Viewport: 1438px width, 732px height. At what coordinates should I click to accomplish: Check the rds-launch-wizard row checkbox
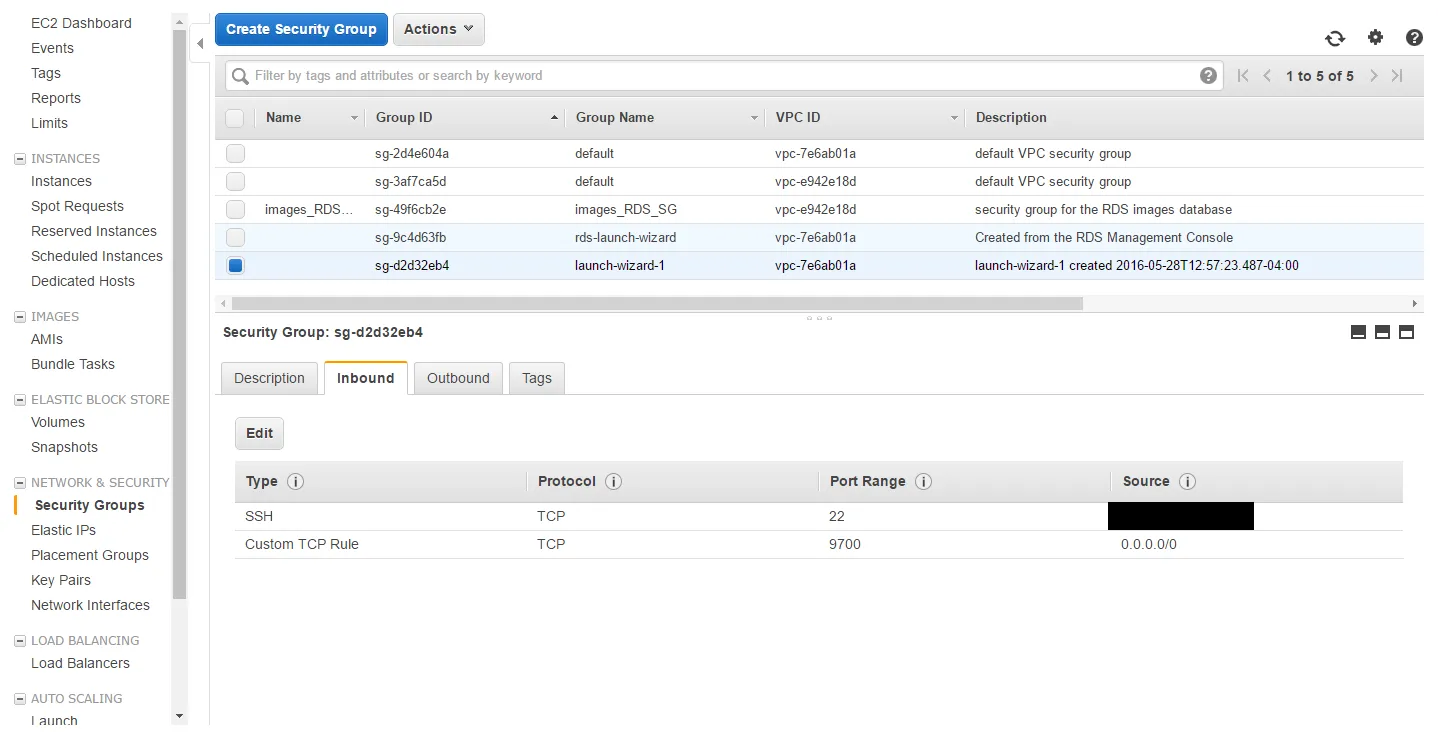click(235, 238)
